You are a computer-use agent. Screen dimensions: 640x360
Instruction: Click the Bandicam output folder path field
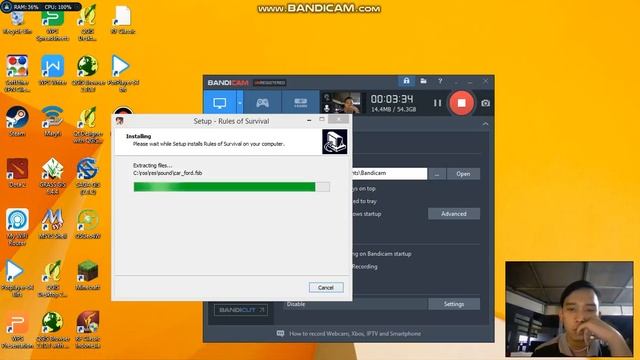[x=389, y=173]
